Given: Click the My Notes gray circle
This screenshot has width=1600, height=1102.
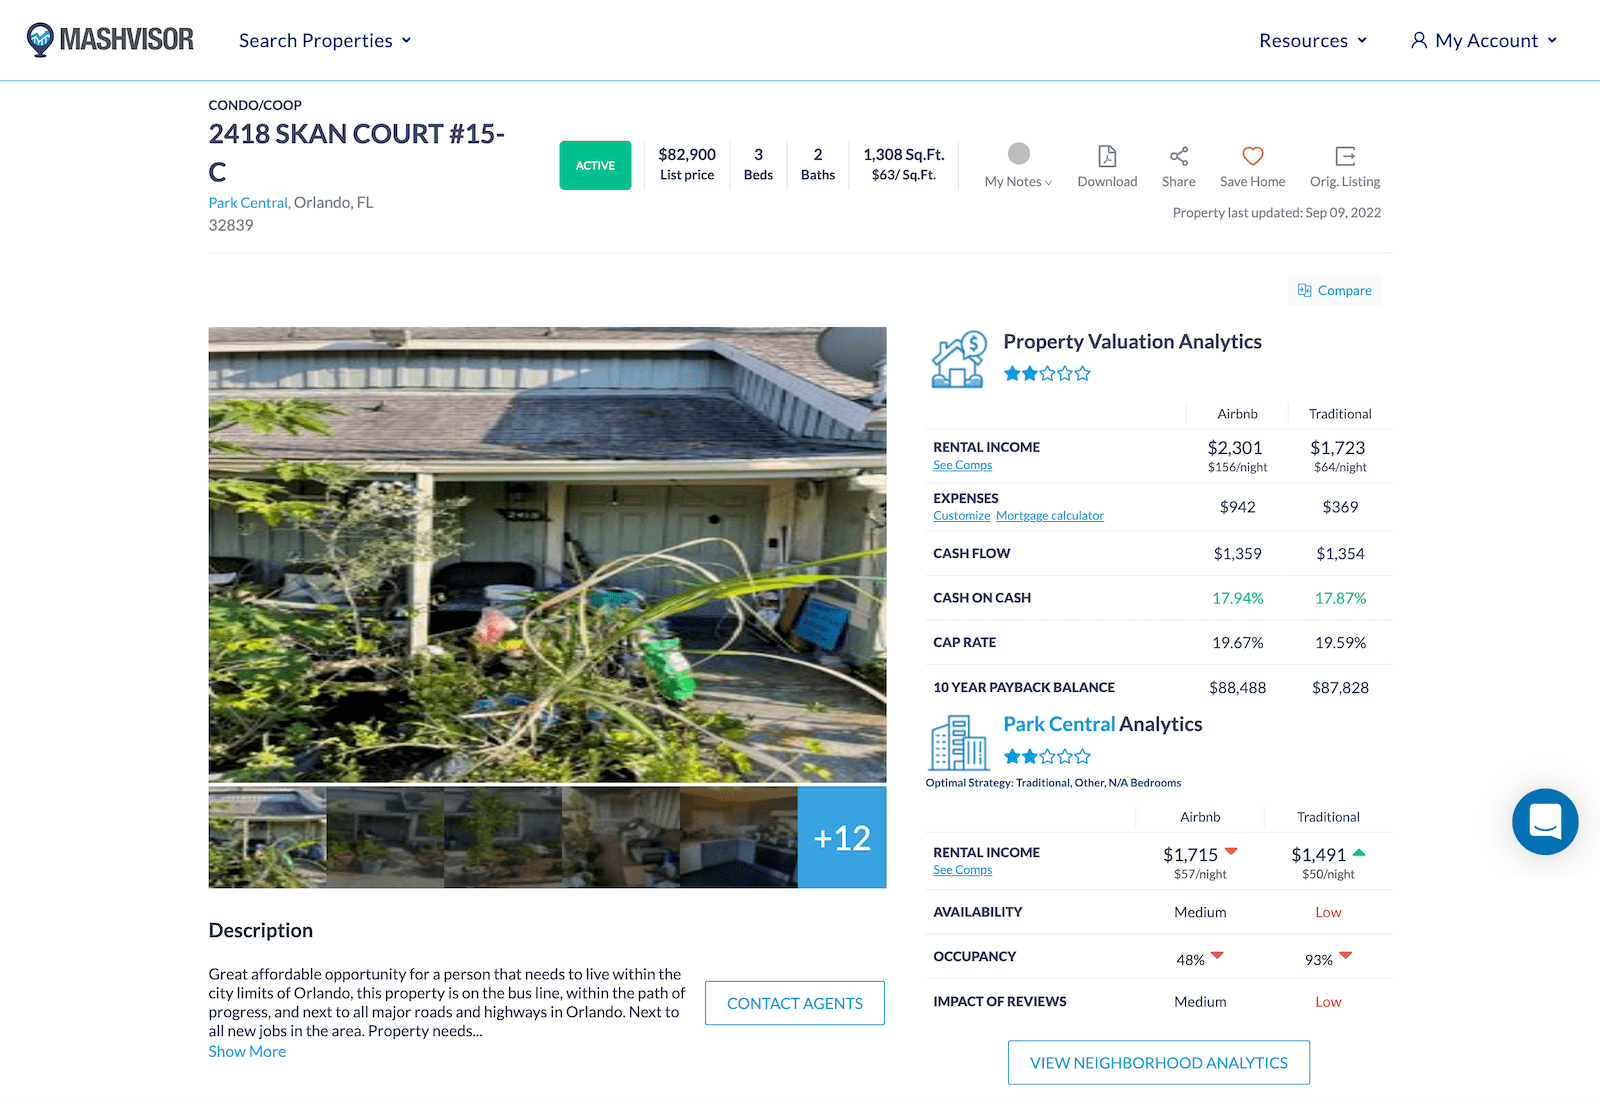Looking at the screenshot, I should (1018, 153).
